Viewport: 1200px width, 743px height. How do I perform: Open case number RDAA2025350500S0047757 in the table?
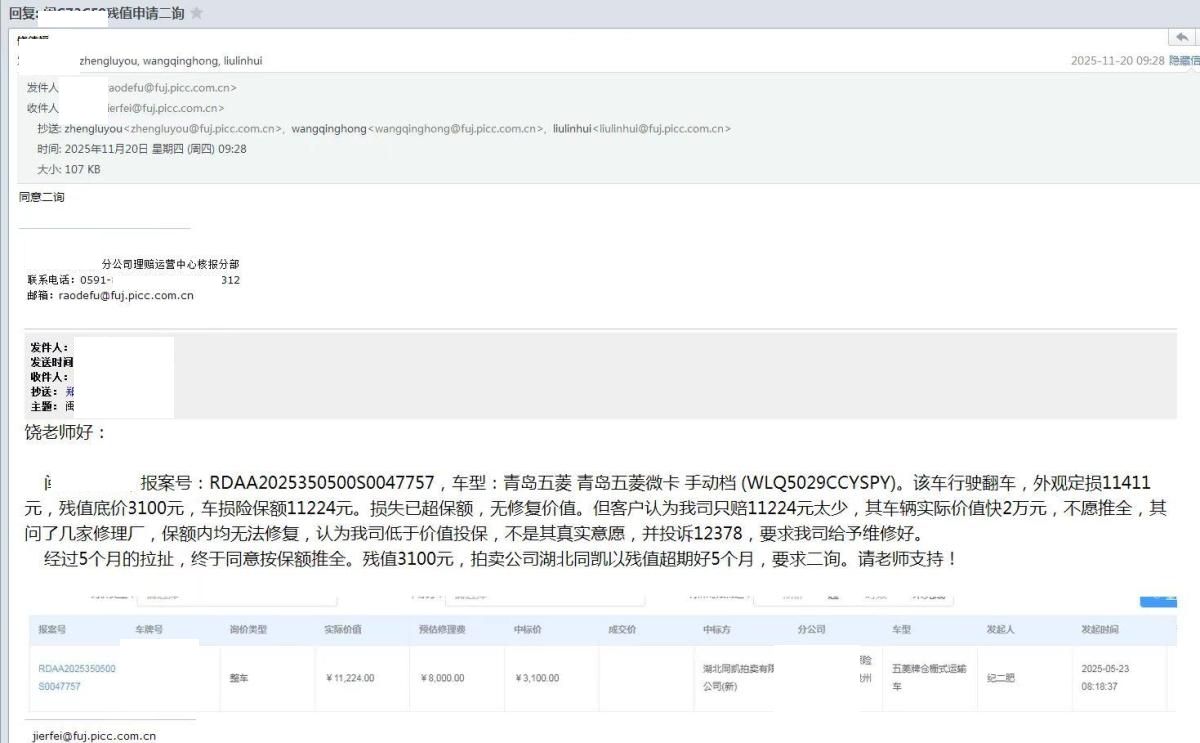point(77,677)
